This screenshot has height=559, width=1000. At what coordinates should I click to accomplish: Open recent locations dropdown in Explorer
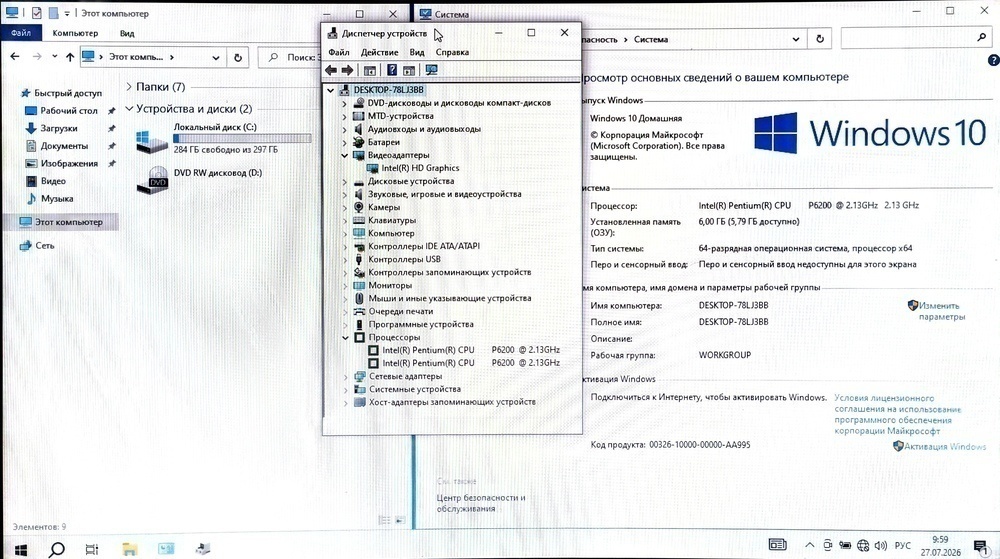(54, 57)
